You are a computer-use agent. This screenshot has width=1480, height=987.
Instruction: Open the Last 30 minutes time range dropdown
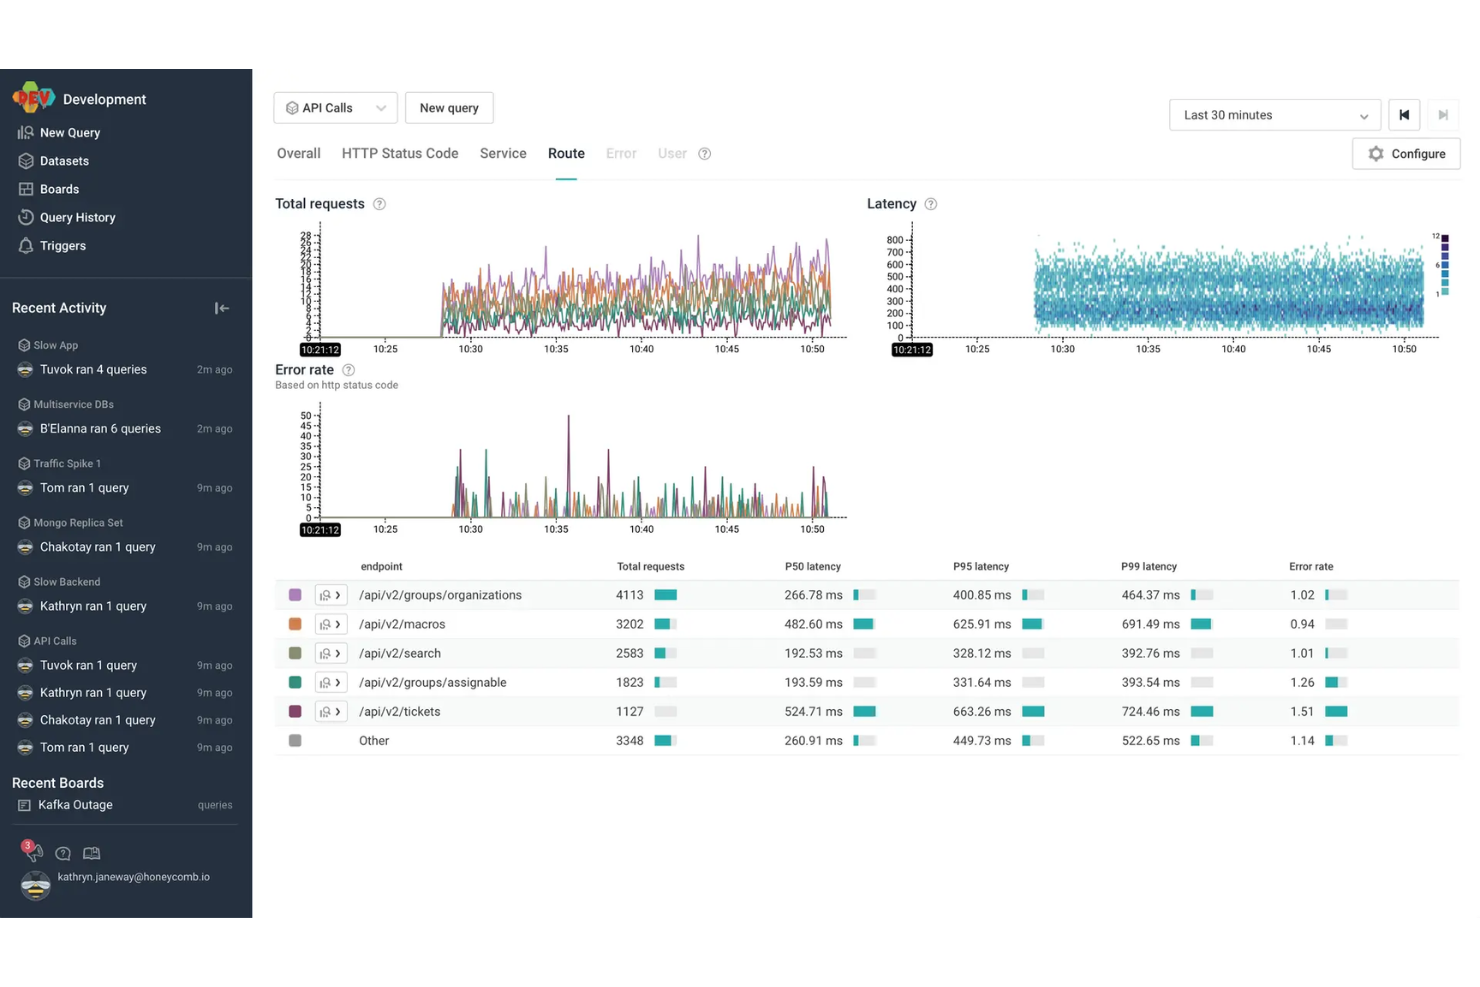(1274, 115)
